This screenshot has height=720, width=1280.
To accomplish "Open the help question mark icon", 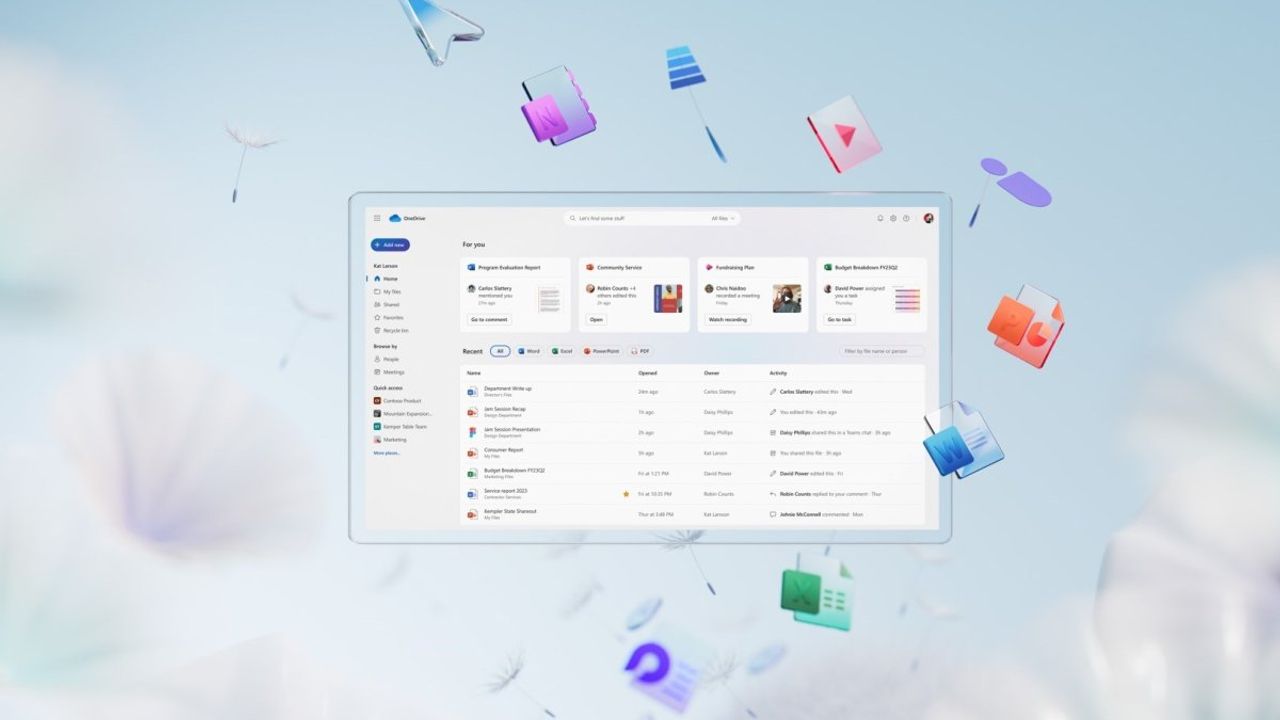I will pos(906,218).
